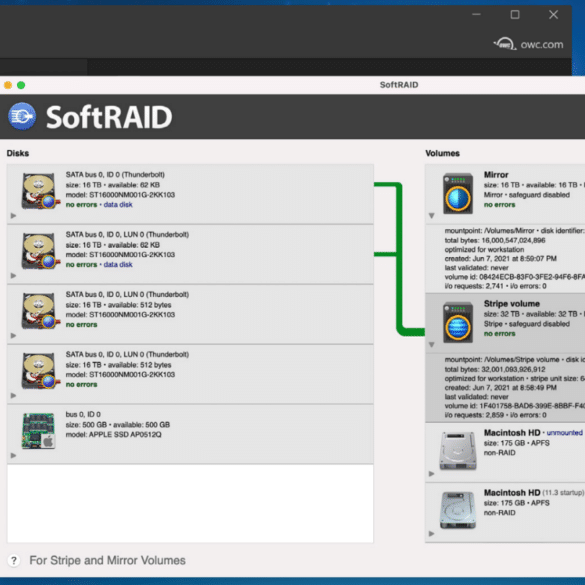The width and height of the screenshot is (585, 585).
Task: Close the outer dark window with X
Action: click(553, 15)
